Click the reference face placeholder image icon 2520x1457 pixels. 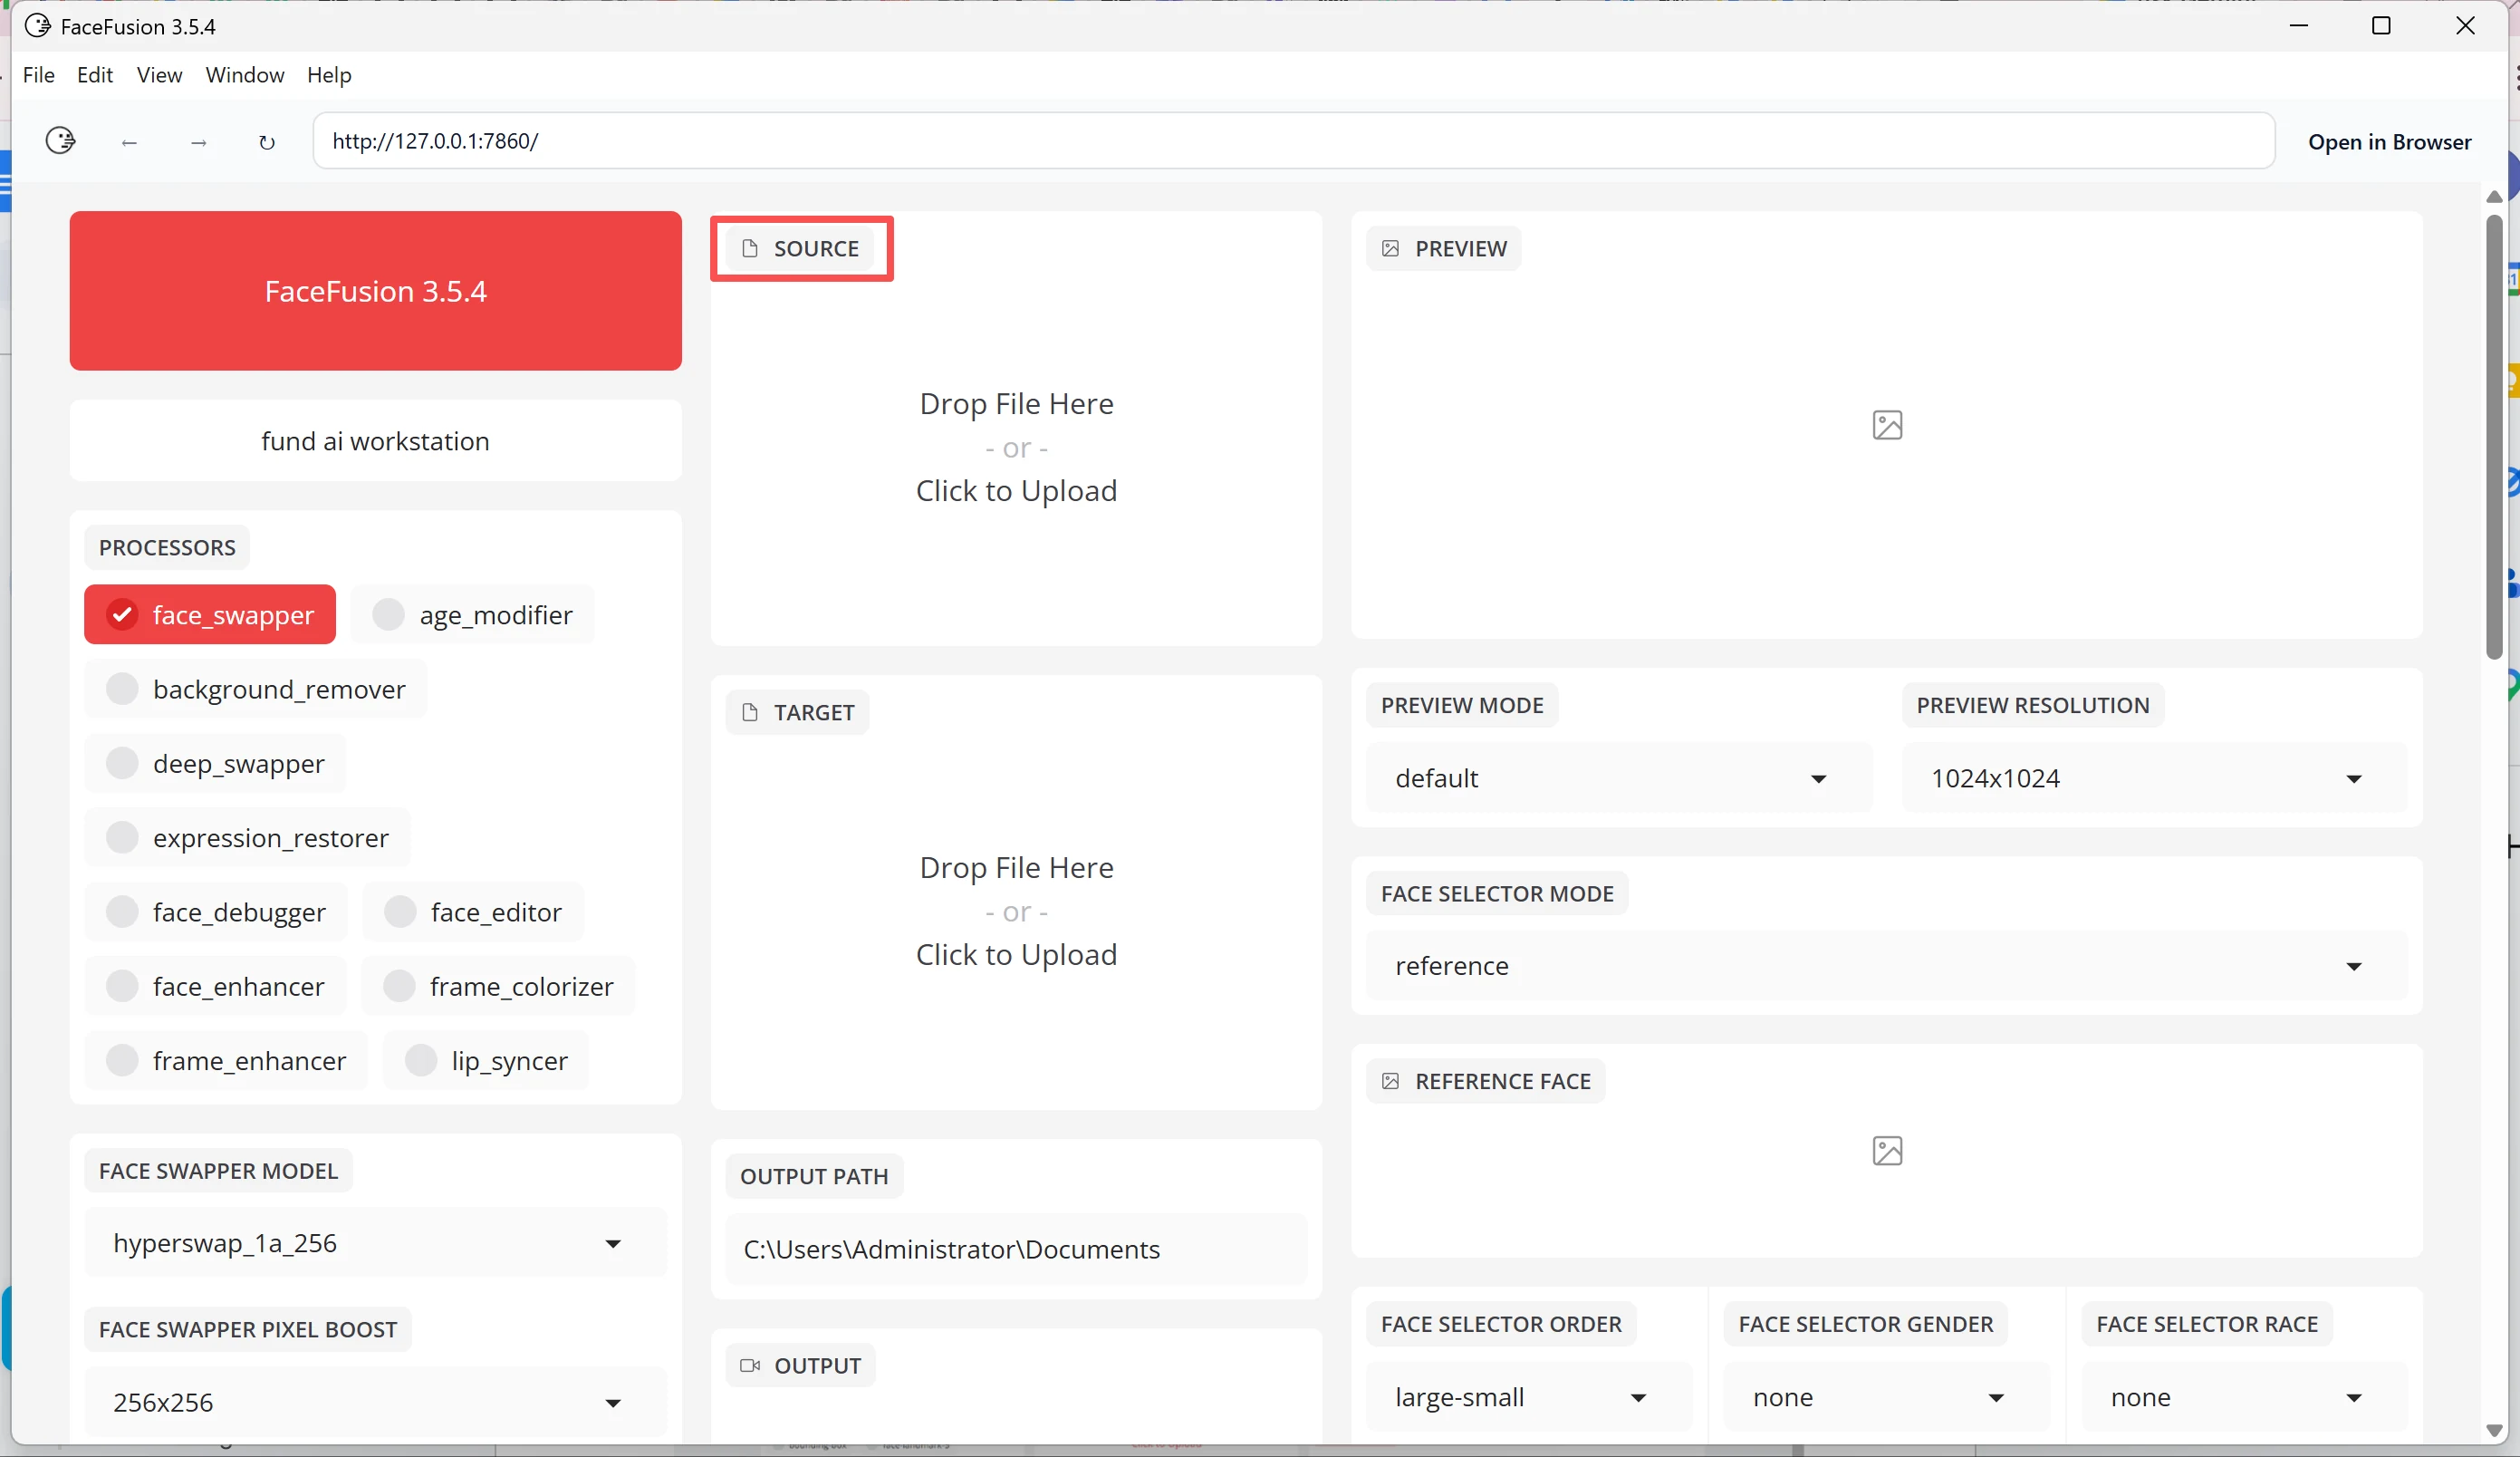(1887, 1151)
